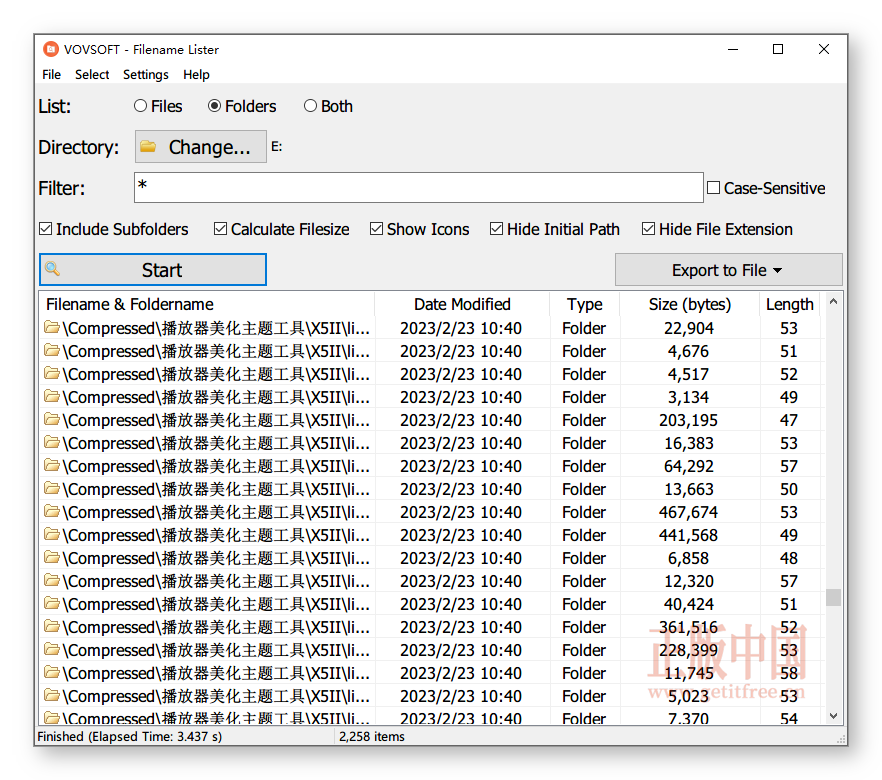The height and width of the screenshot is (780, 882).
Task: Click Folder type cell in 203,195 row
Action: tap(584, 420)
